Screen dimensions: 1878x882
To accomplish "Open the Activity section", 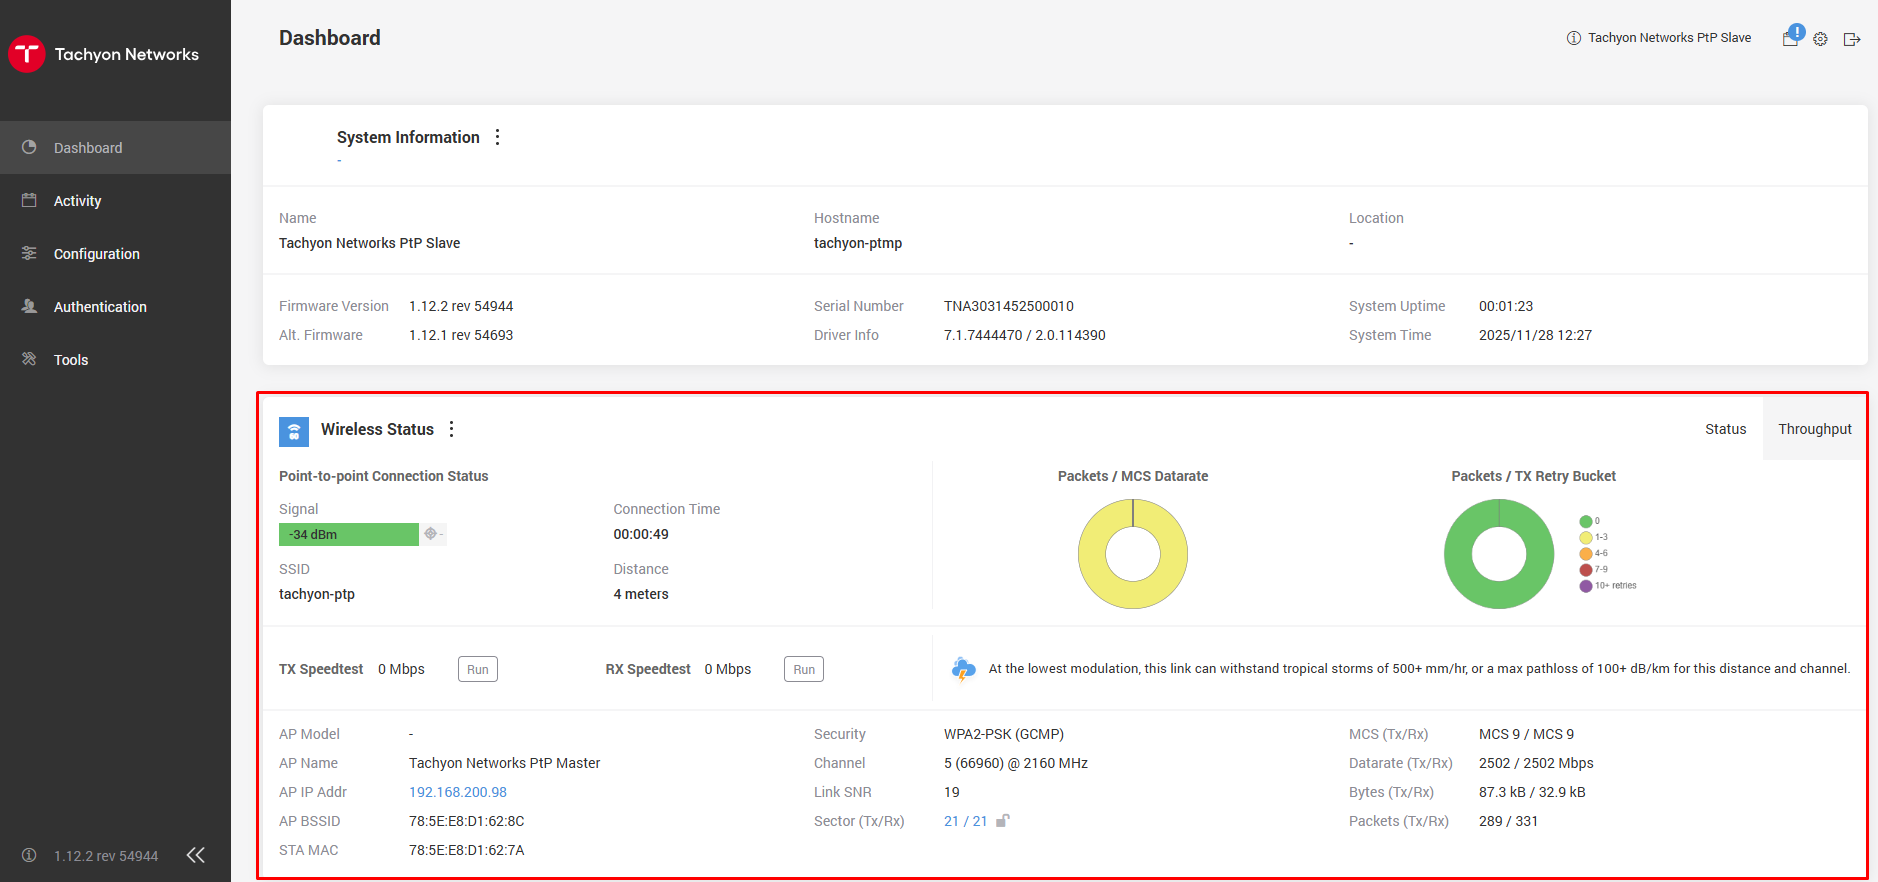I will (115, 201).
